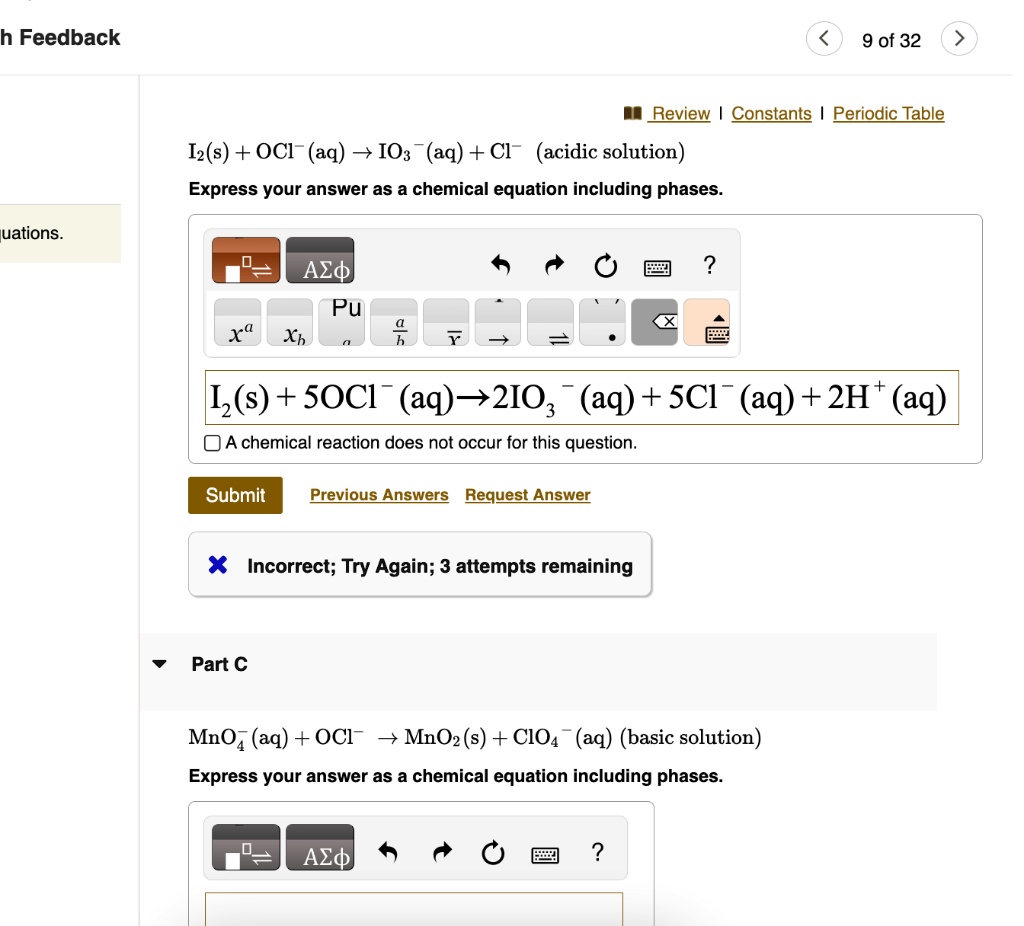Go to the next question page
The image size is (1024, 926).
click(x=959, y=38)
